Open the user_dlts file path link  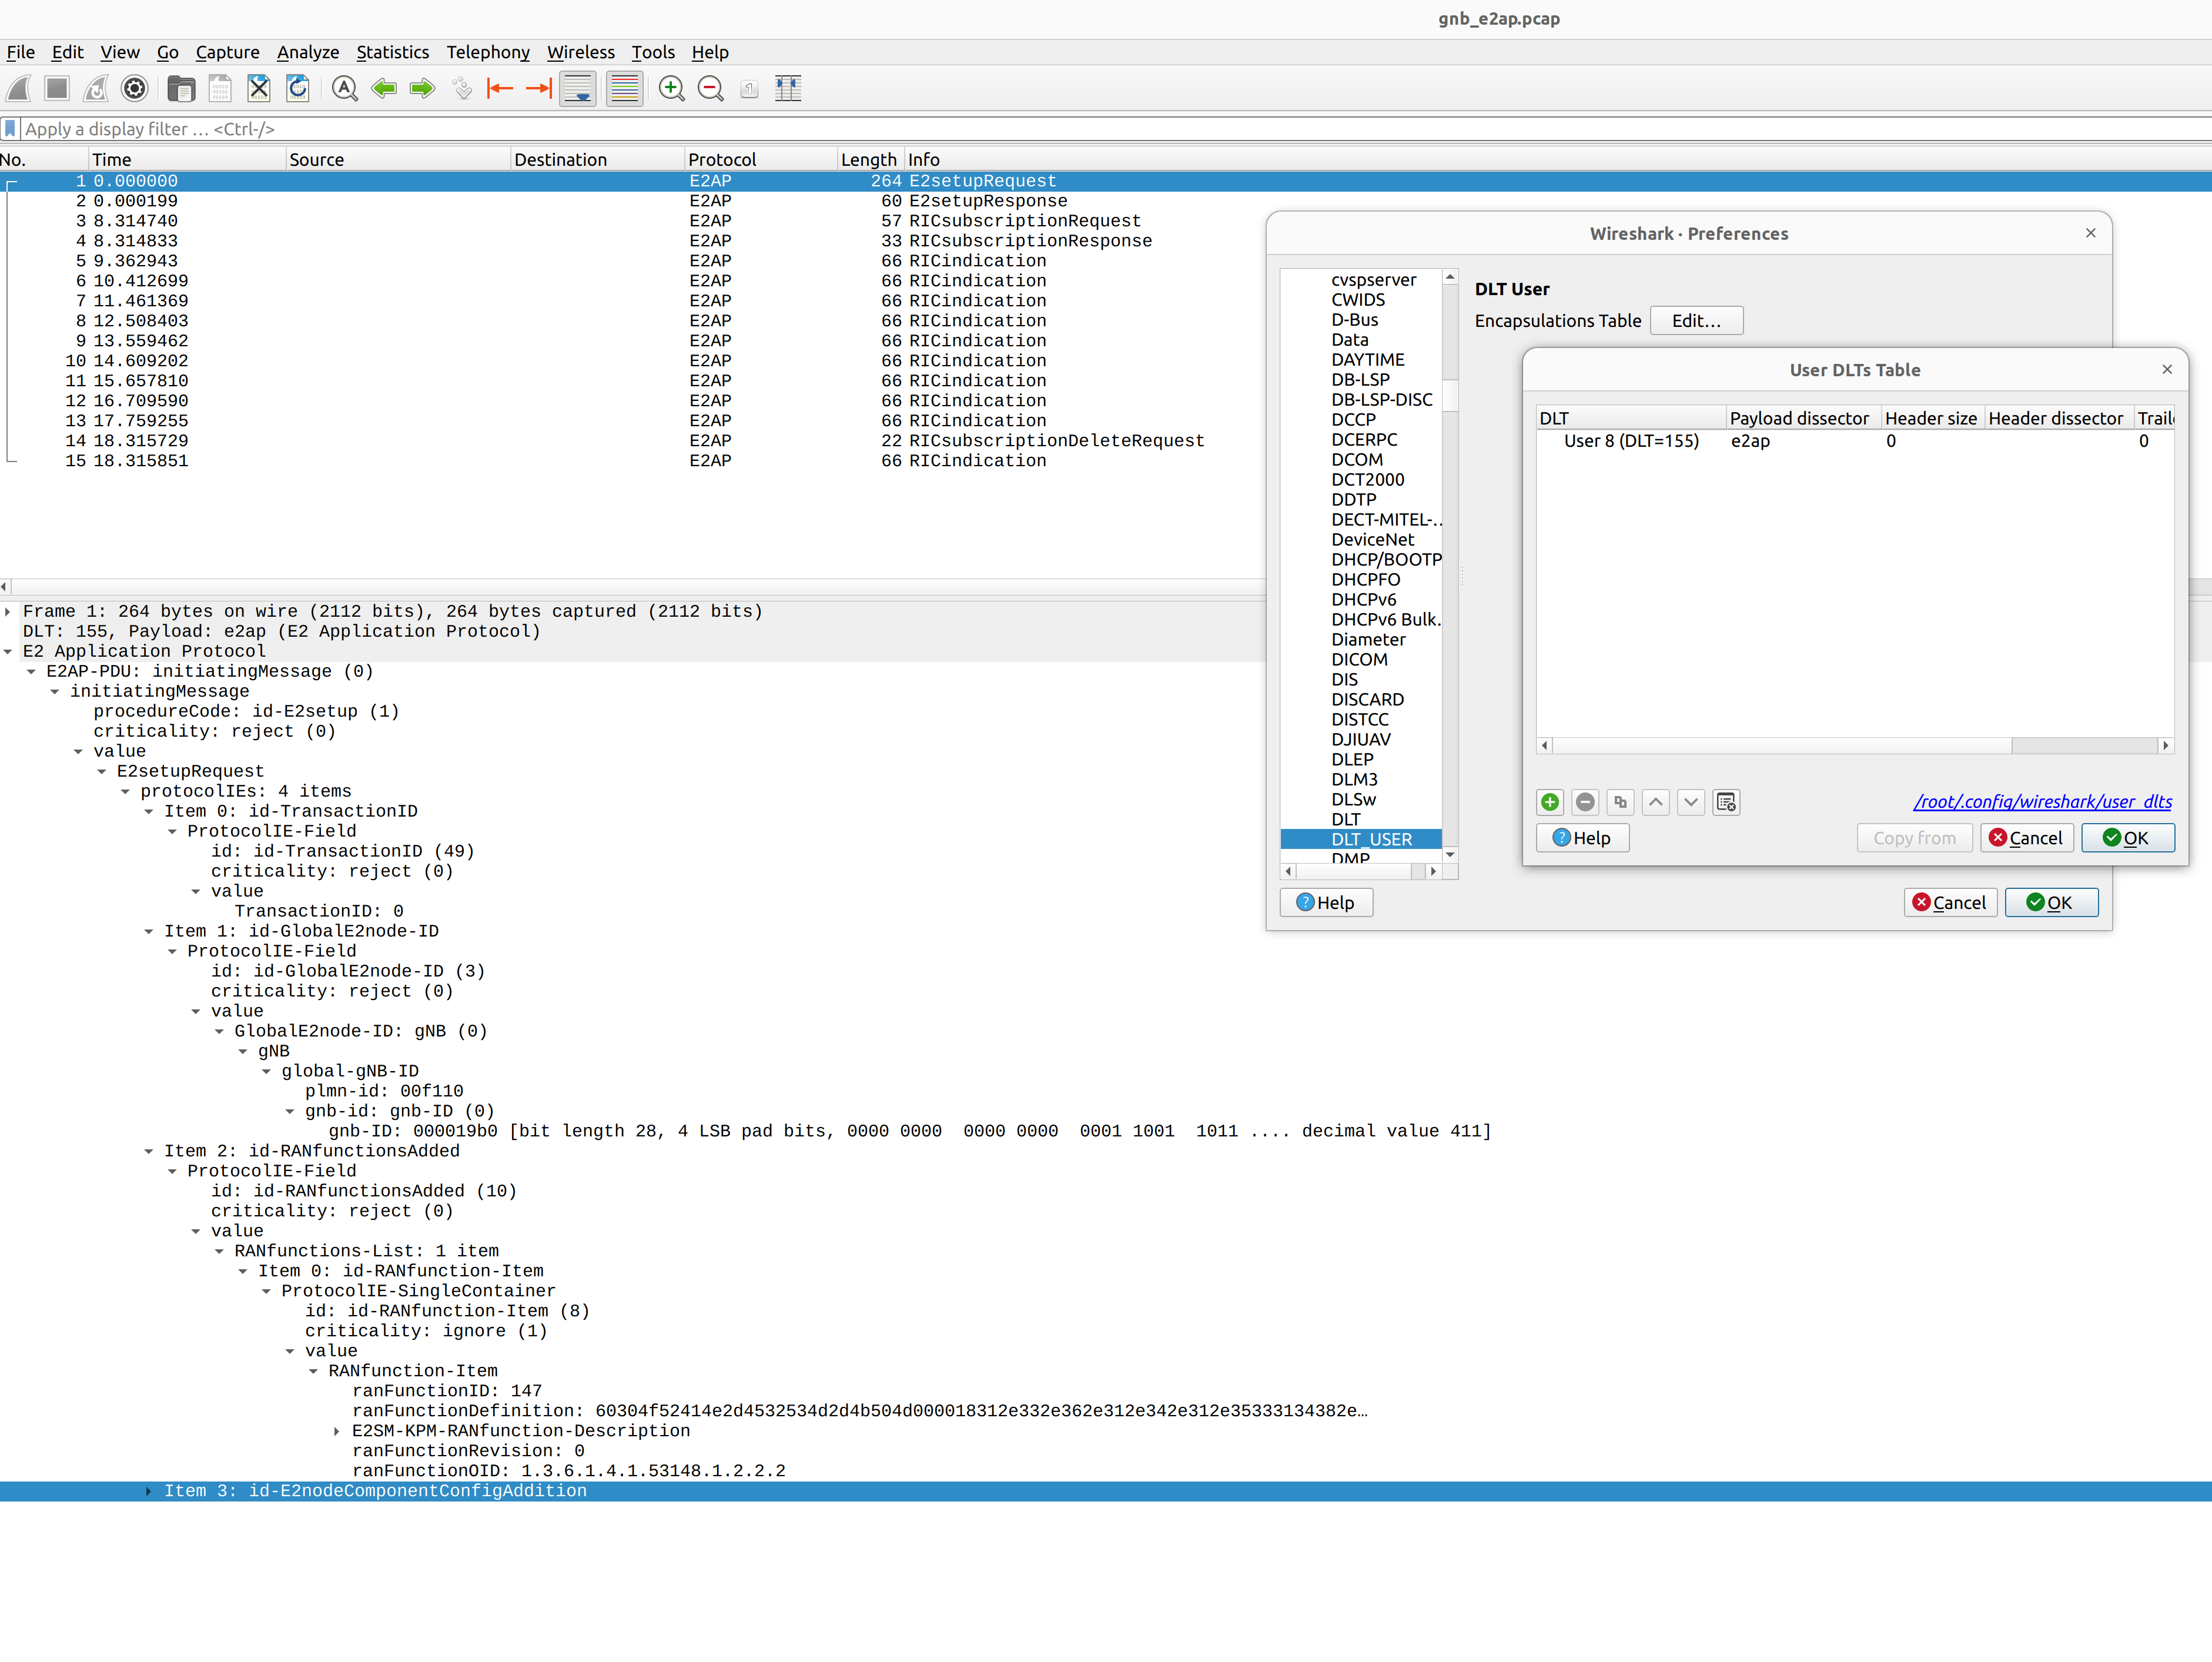(2042, 802)
